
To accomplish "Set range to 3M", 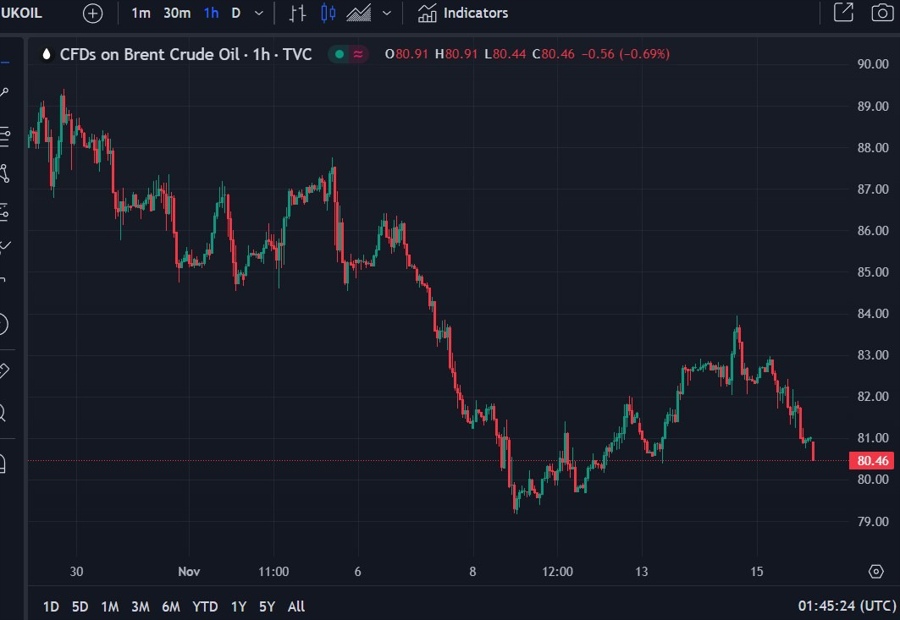I will coord(140,607).
